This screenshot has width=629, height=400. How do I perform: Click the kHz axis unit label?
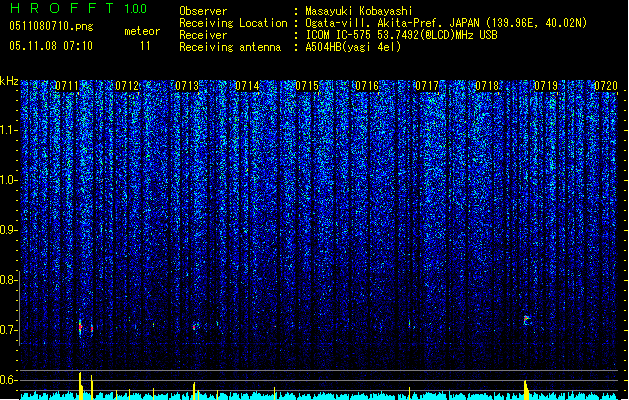(9, 81)
